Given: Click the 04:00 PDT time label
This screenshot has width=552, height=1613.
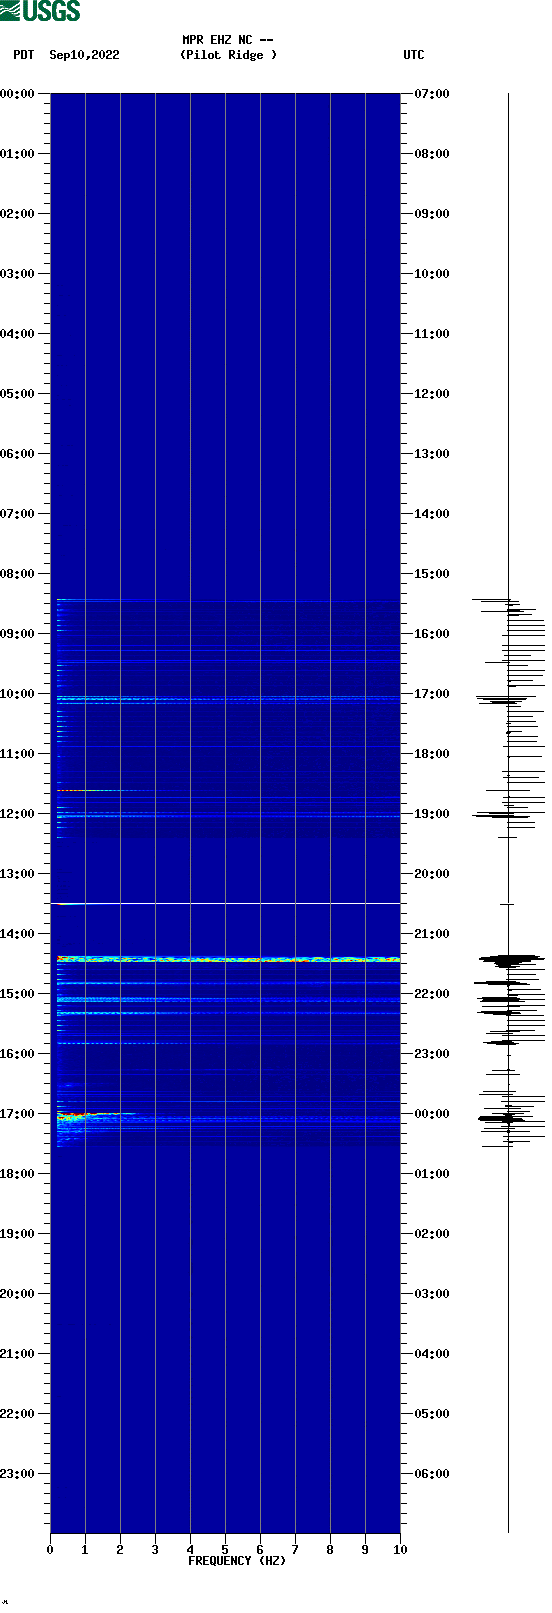Looking at the screenshot, I should tap(17, 334).
